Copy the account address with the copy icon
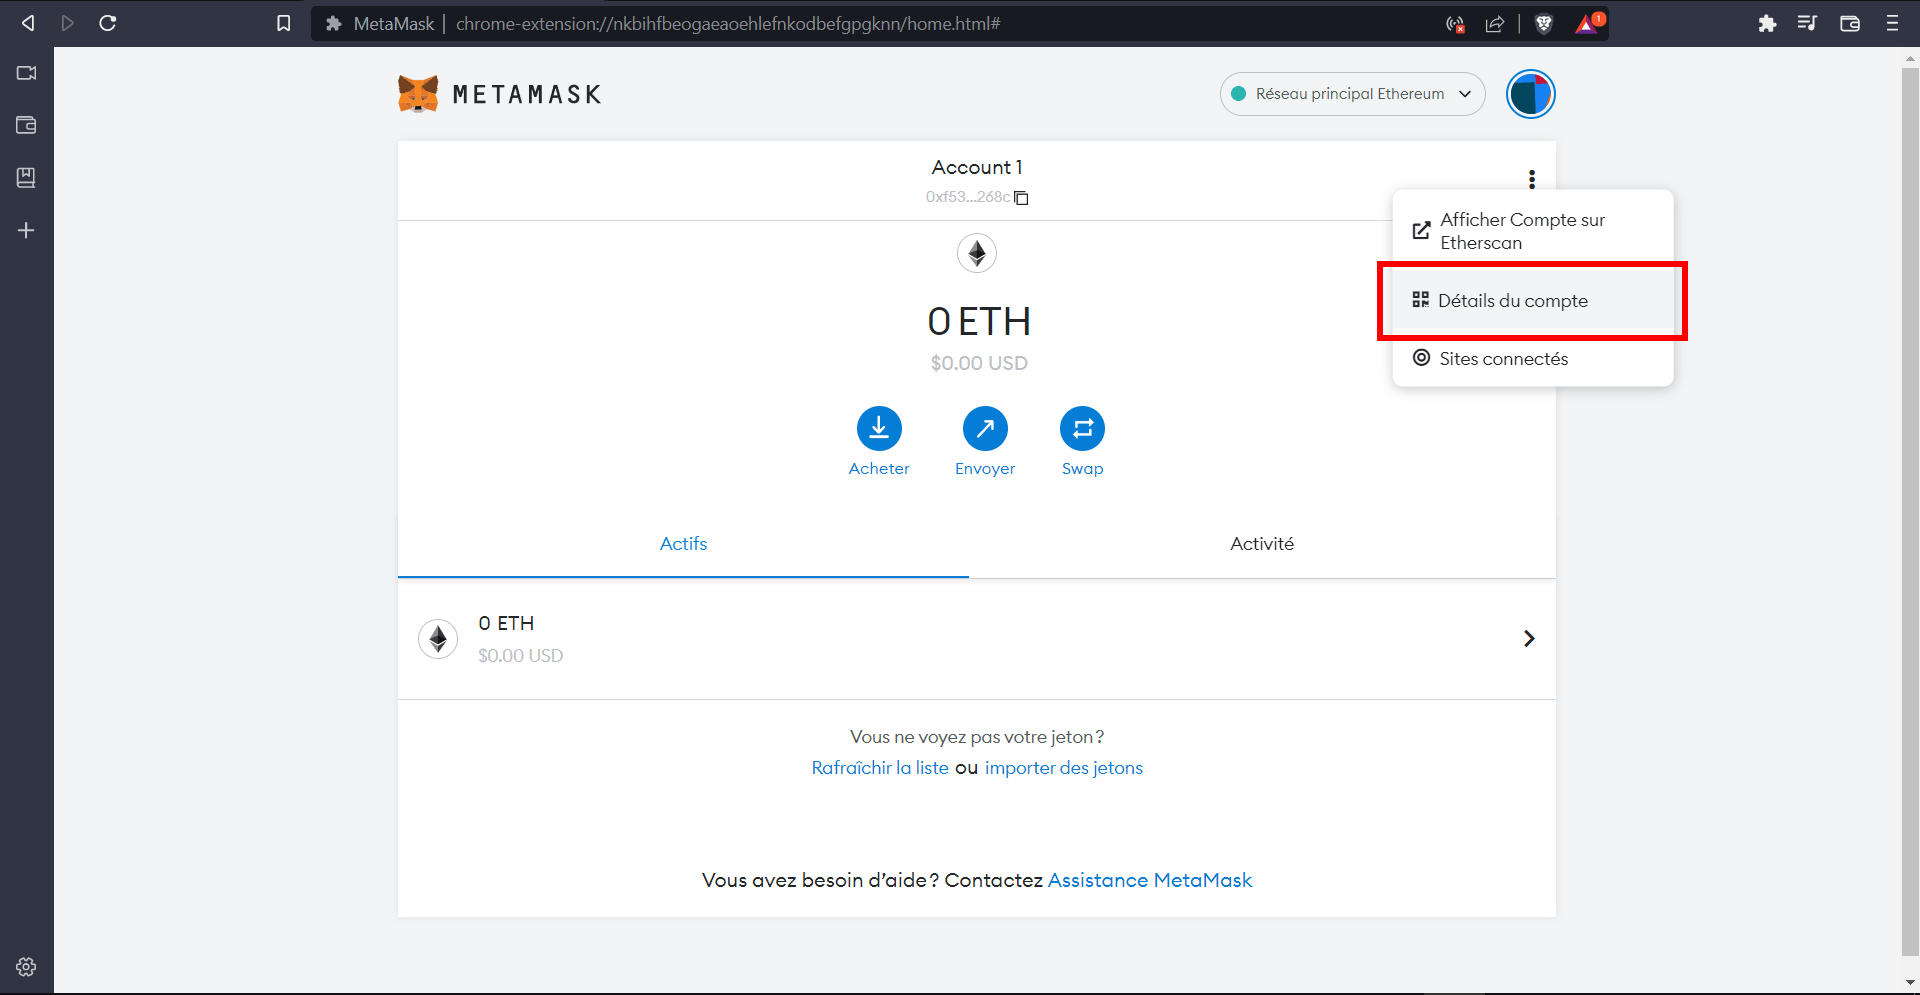Image resolution: width=1920 pixels, height=995 pixels. [x=1021, y=198]
